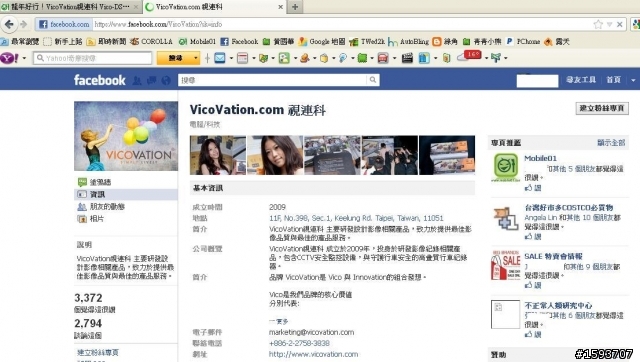640x362 pixels.
Task: Click the Facebook search box
Action: 272,80
